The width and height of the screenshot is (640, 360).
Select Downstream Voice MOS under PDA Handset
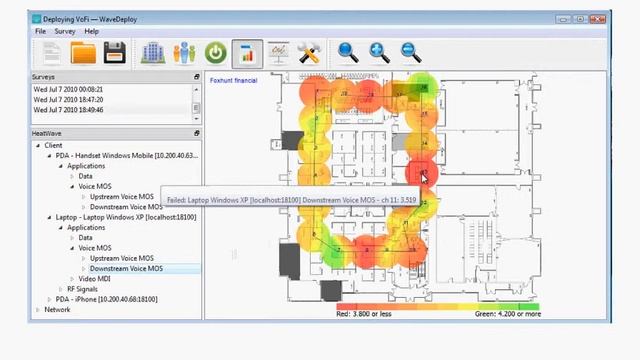tap(126, 207)
